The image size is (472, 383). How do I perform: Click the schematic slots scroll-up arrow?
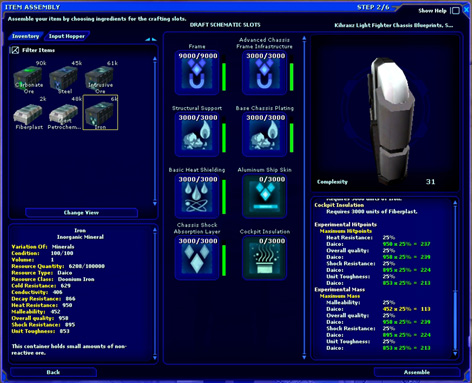pos(304,38)
